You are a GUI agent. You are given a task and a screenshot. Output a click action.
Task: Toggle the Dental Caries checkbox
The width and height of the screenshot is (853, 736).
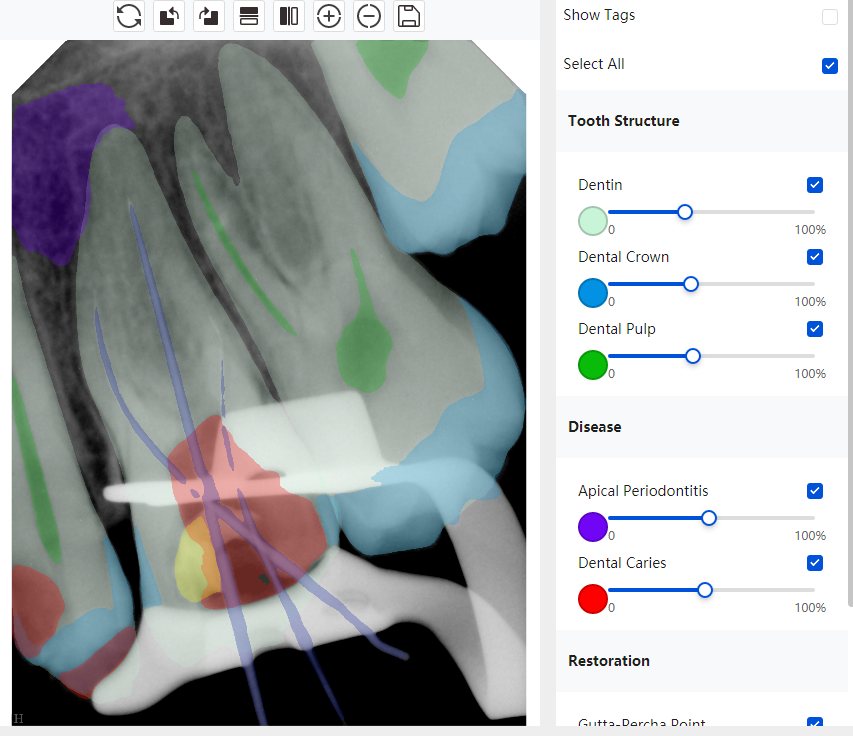pos(815,563)
